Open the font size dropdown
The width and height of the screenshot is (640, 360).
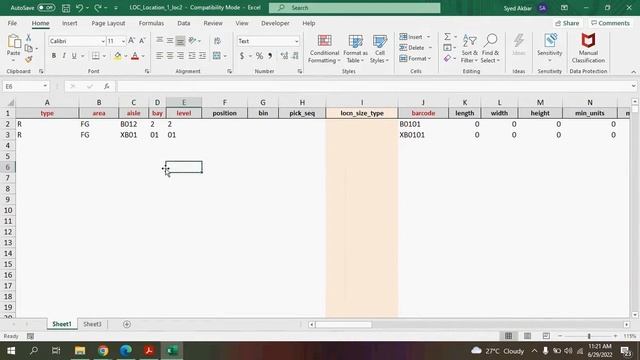pyautogui.click(x=123, y=41)
